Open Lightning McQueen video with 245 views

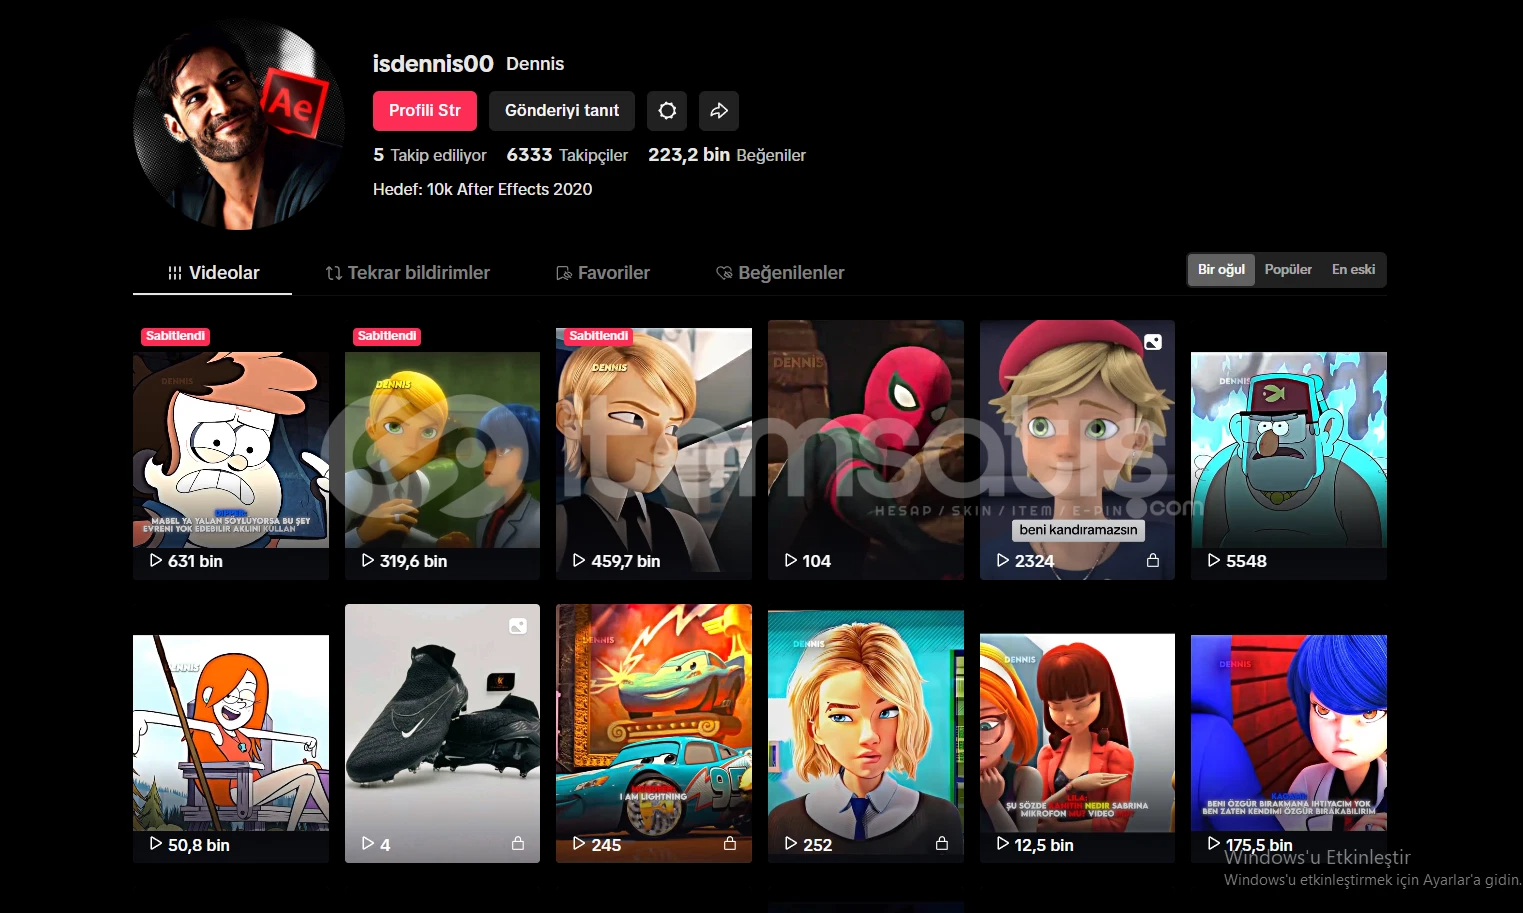654,733
